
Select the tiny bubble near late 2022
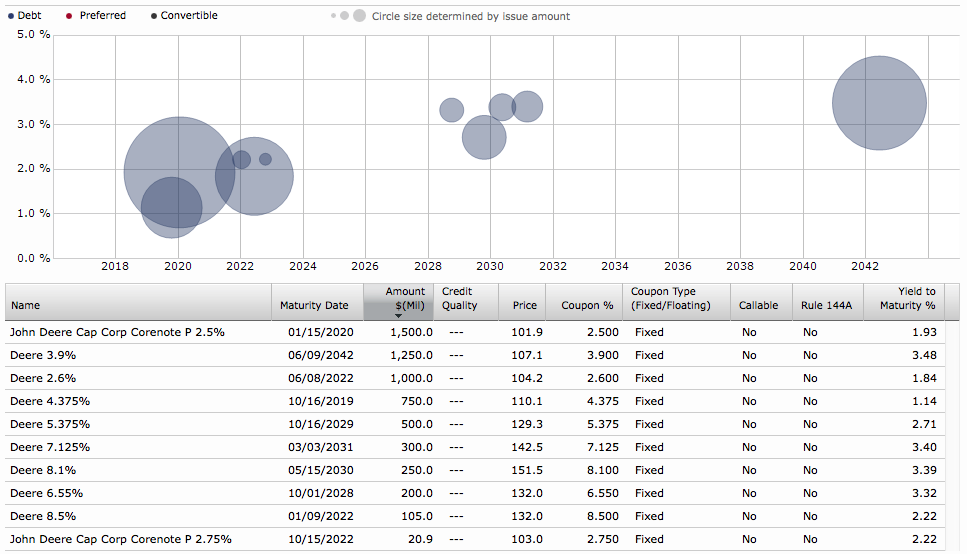(265, 159)
